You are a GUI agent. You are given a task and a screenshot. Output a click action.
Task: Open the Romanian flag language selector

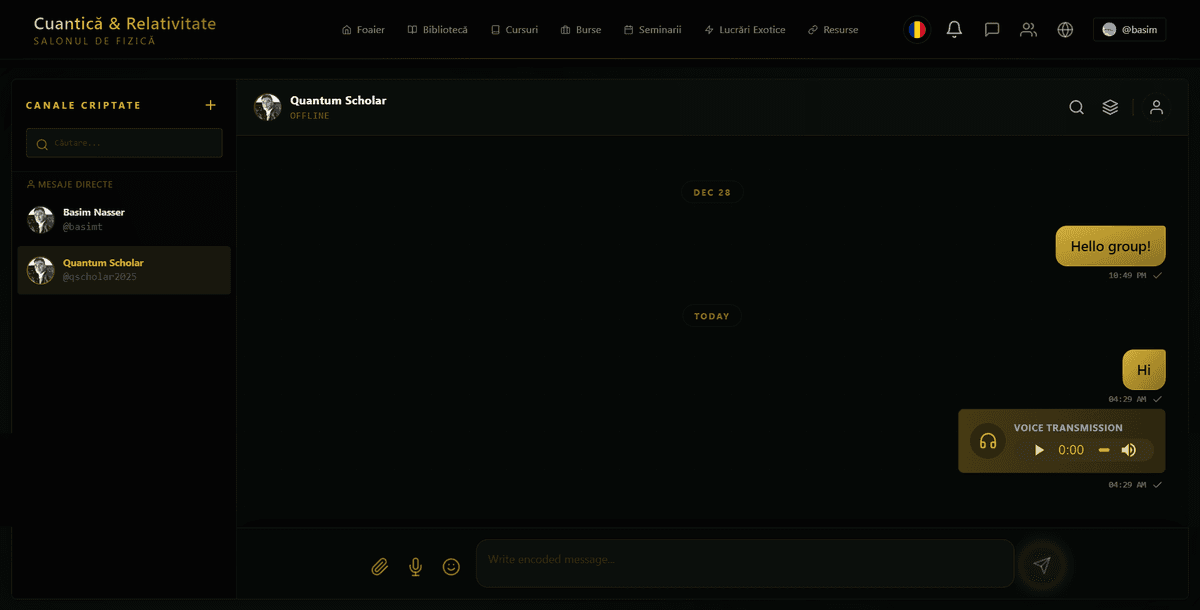(916, 30)
